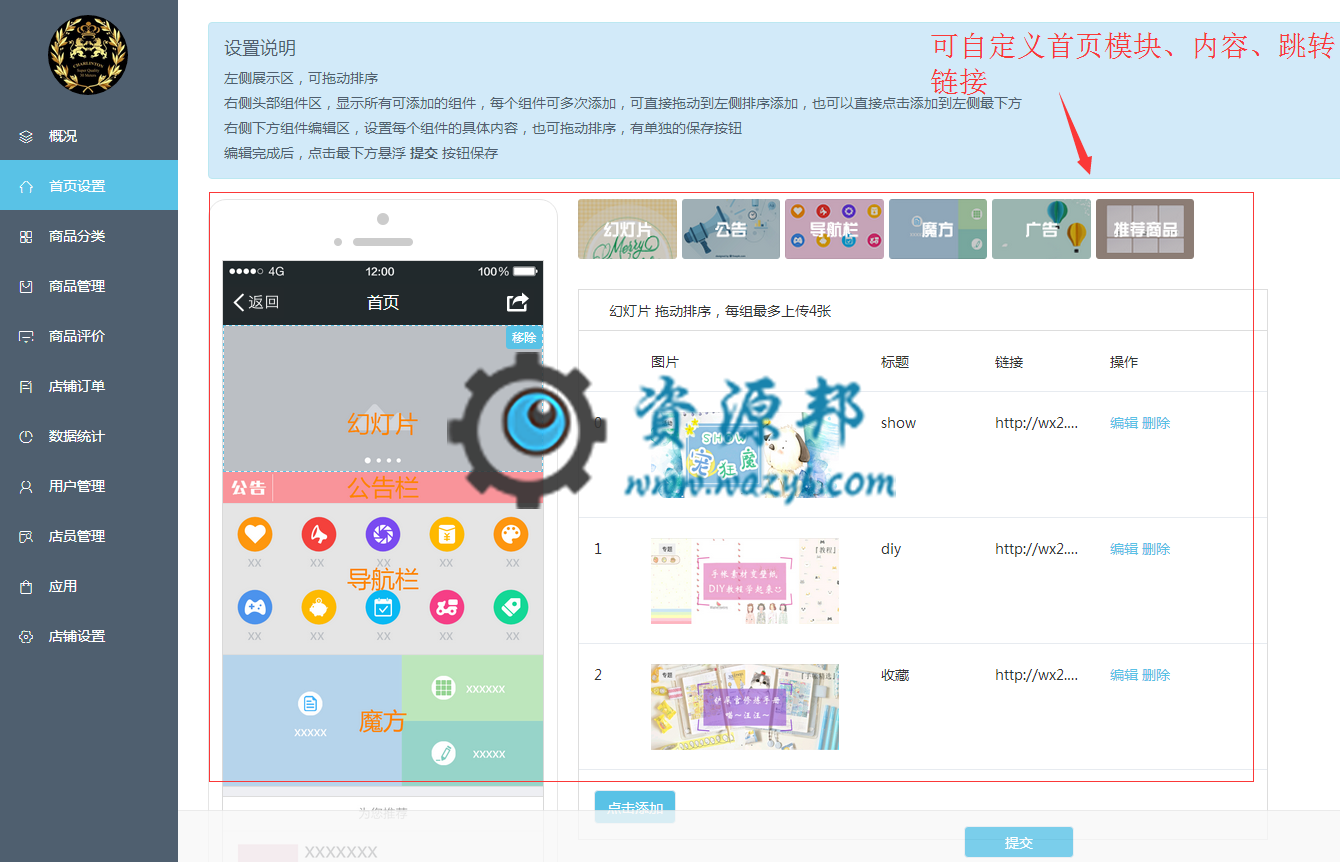Screen dimensions: 1340x862
Task: Click the 公告 label in phone preview
Action: point(249,488)
